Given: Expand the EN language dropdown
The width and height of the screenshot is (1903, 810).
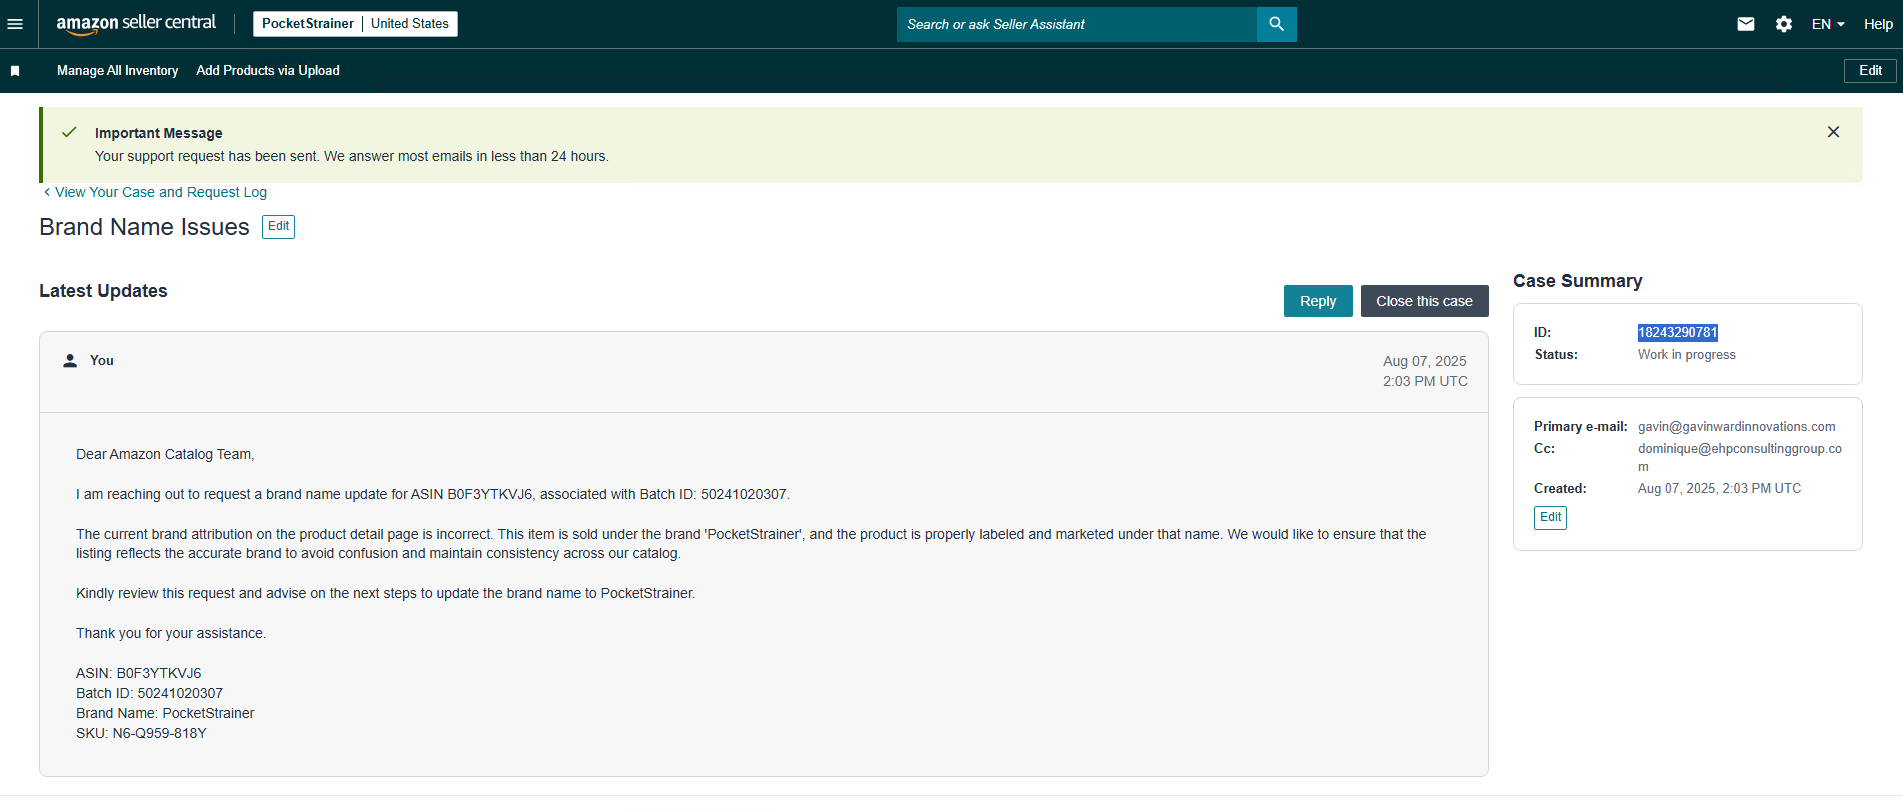Looking at the screenshot, I should pos(1827,24).
